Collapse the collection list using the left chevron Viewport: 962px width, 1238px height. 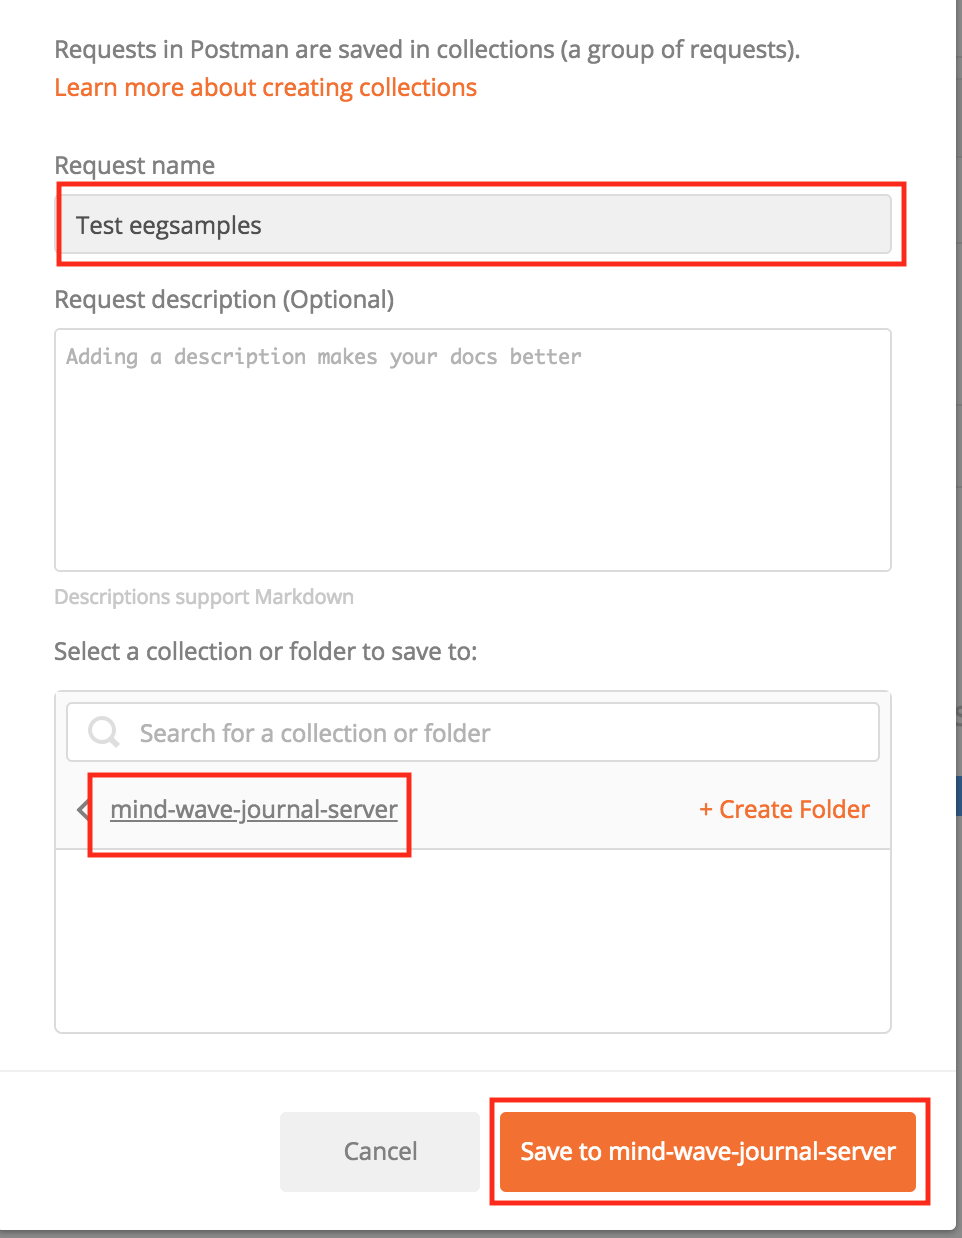click(82, 809)
